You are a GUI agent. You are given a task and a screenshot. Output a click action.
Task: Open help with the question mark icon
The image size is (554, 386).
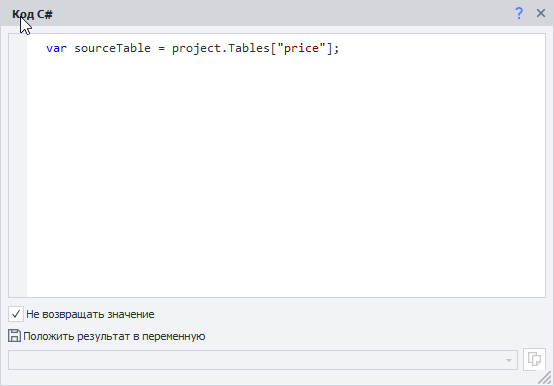click(x=519, y=13)
